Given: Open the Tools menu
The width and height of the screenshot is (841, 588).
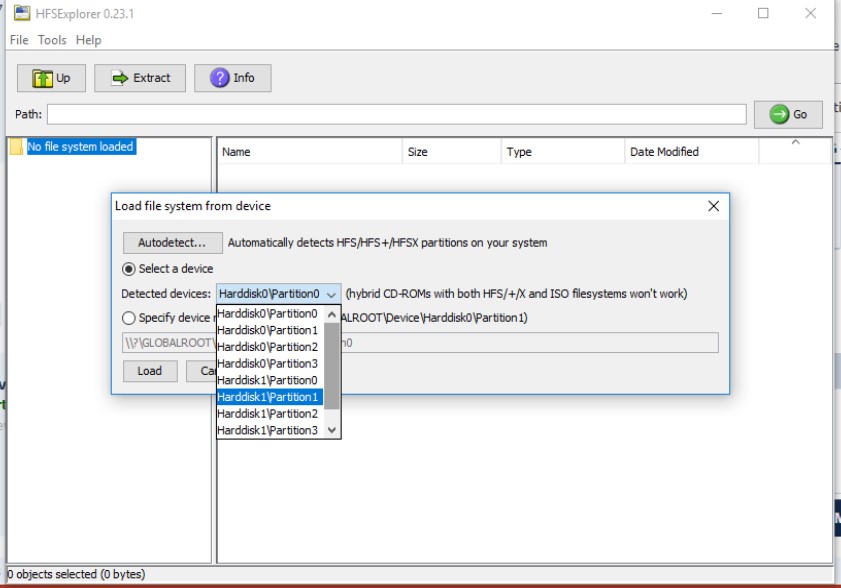Looking at the screenshot, I should 52,40.
